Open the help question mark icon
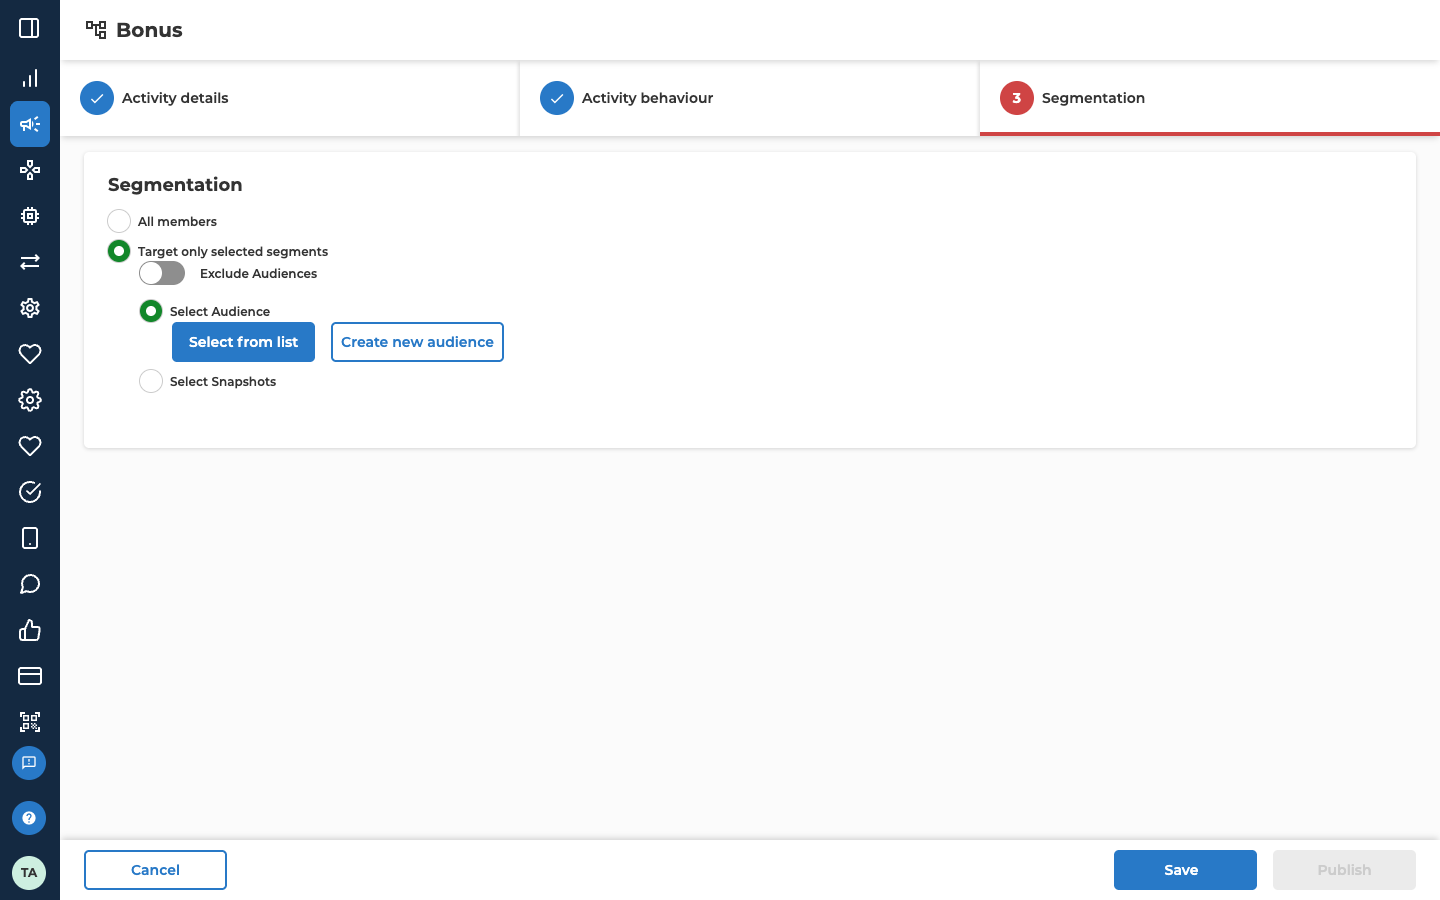Image resolution: width=1440 pixels, height=900 pixels. tap(29, 818)
